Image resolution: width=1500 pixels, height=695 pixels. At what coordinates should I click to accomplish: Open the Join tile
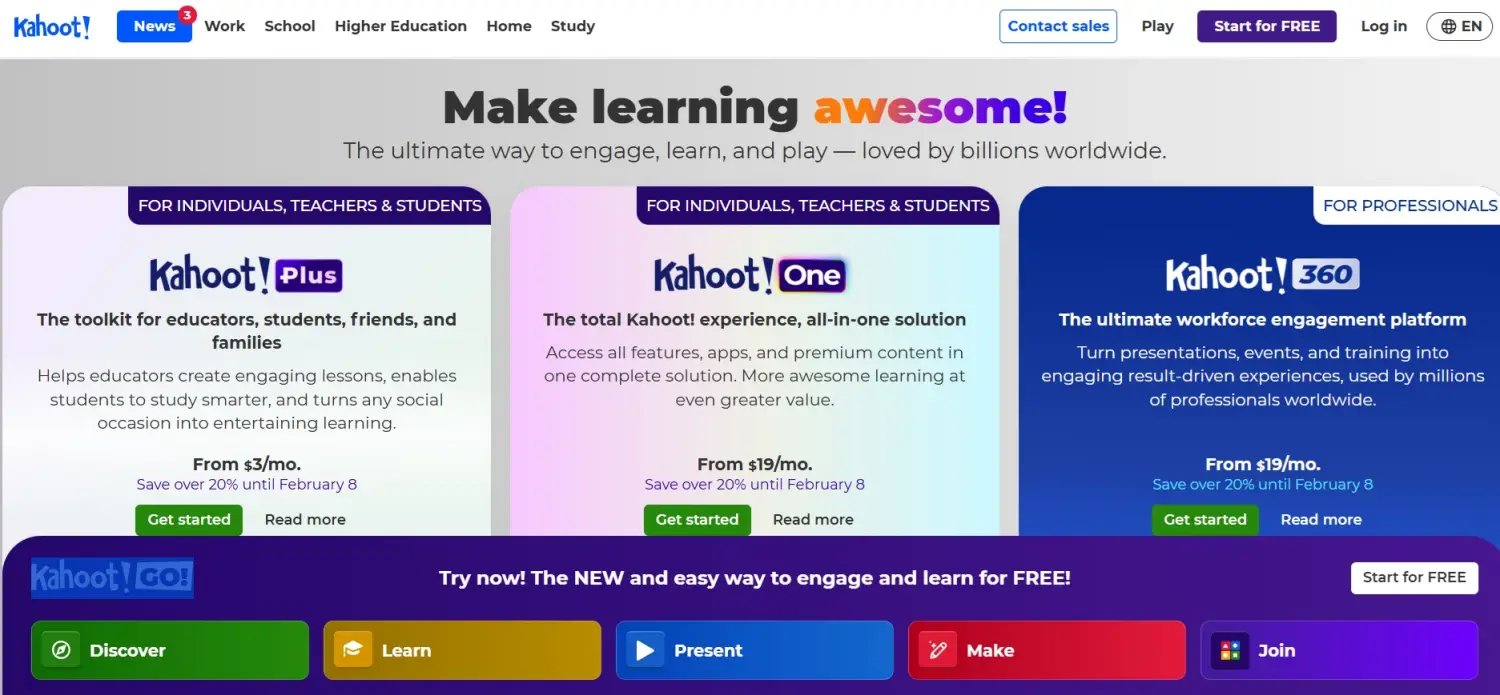(1339, 650)
